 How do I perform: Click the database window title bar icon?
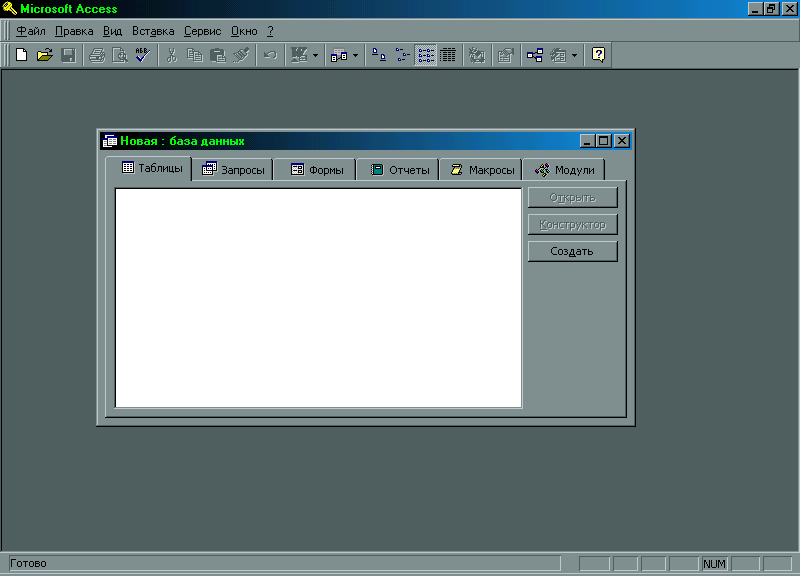[x=109, y=141]
